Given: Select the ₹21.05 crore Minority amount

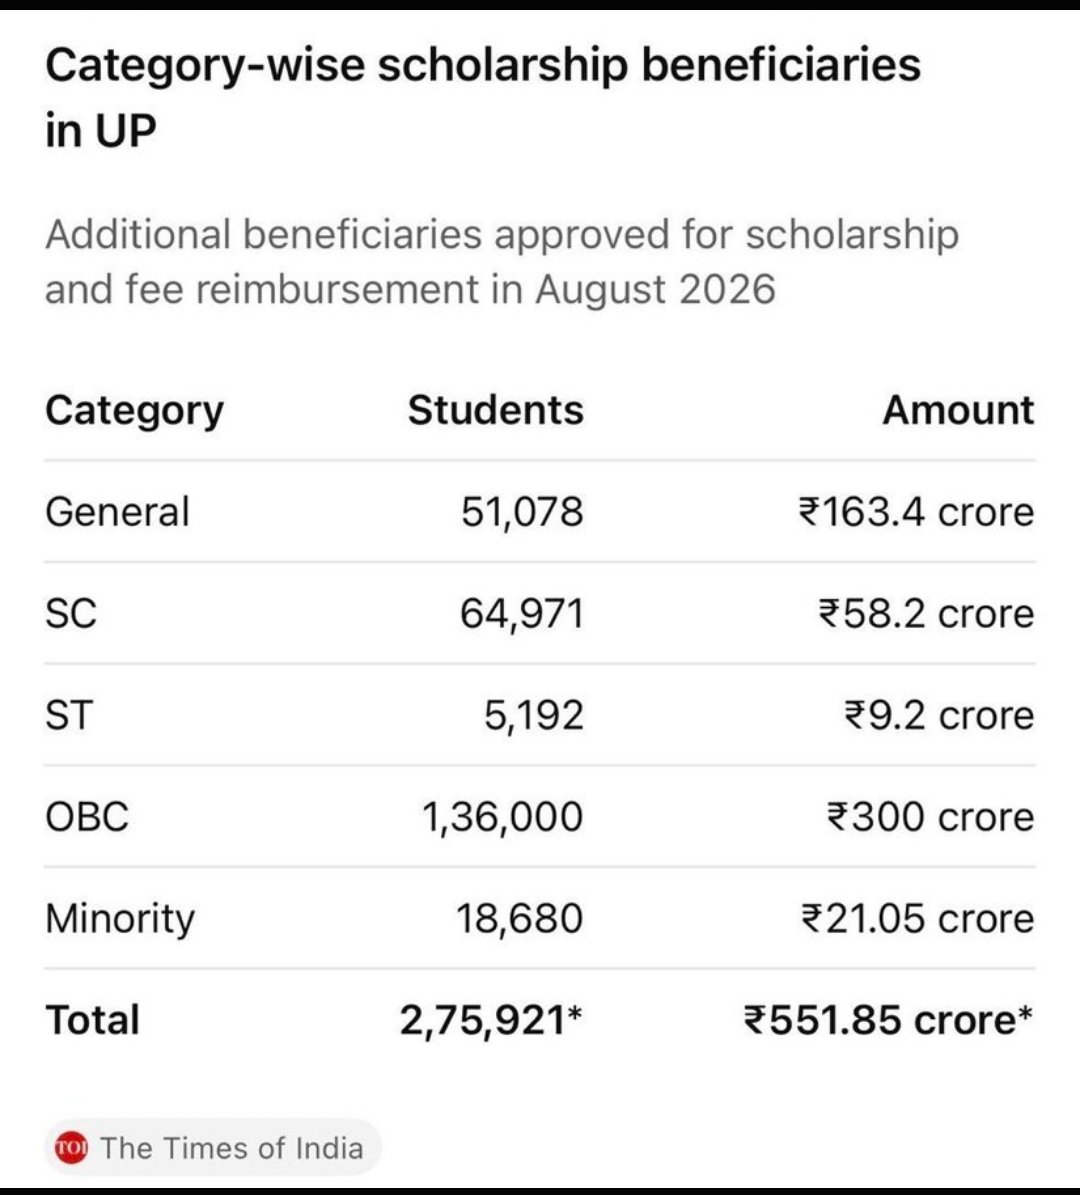Looking at the screenshot, I should point(918,918).
